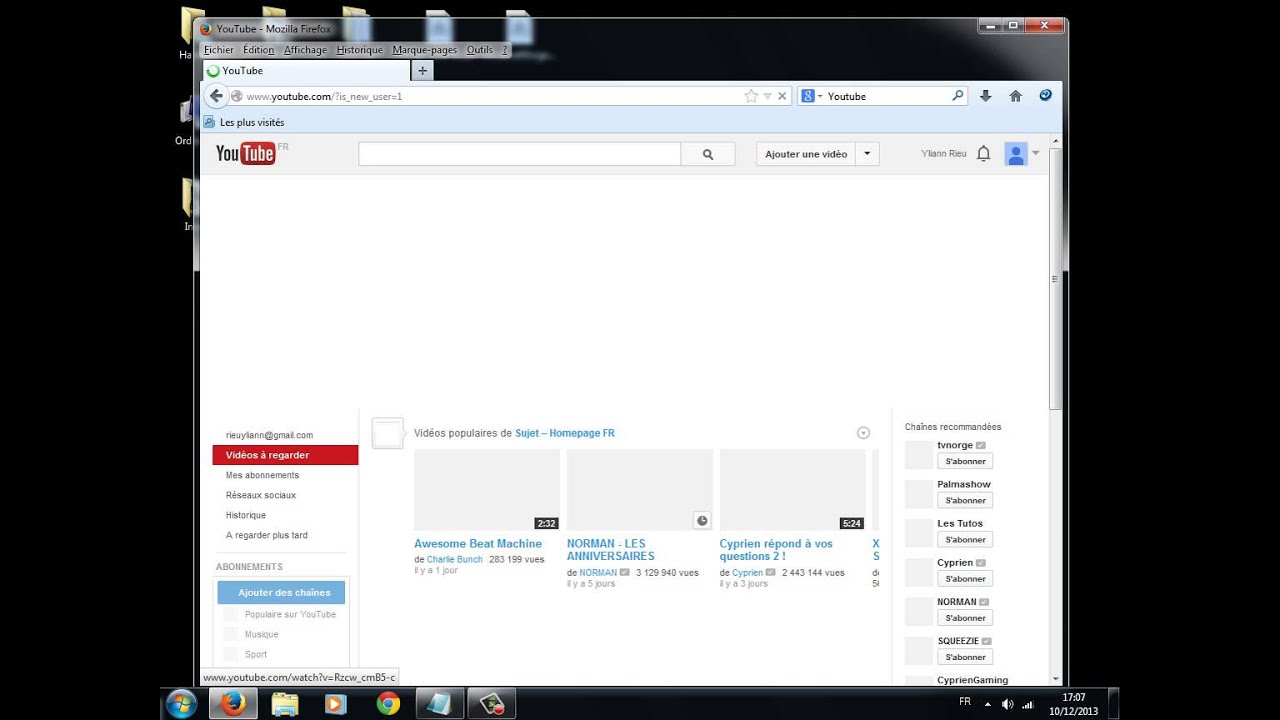Viewport: 1280px width, 720px height.
Task: Click the Firefox back arrow button
Action: click(216, 96)
